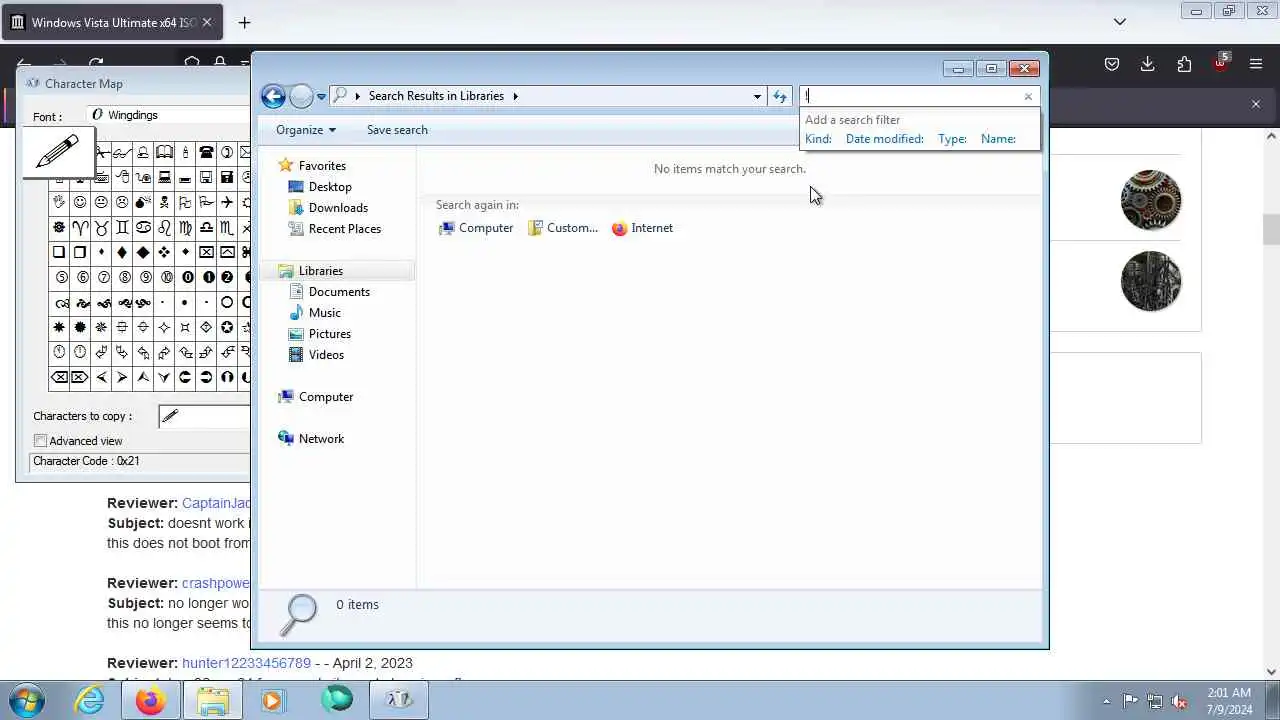Search again in Computer

coord(476,228)
